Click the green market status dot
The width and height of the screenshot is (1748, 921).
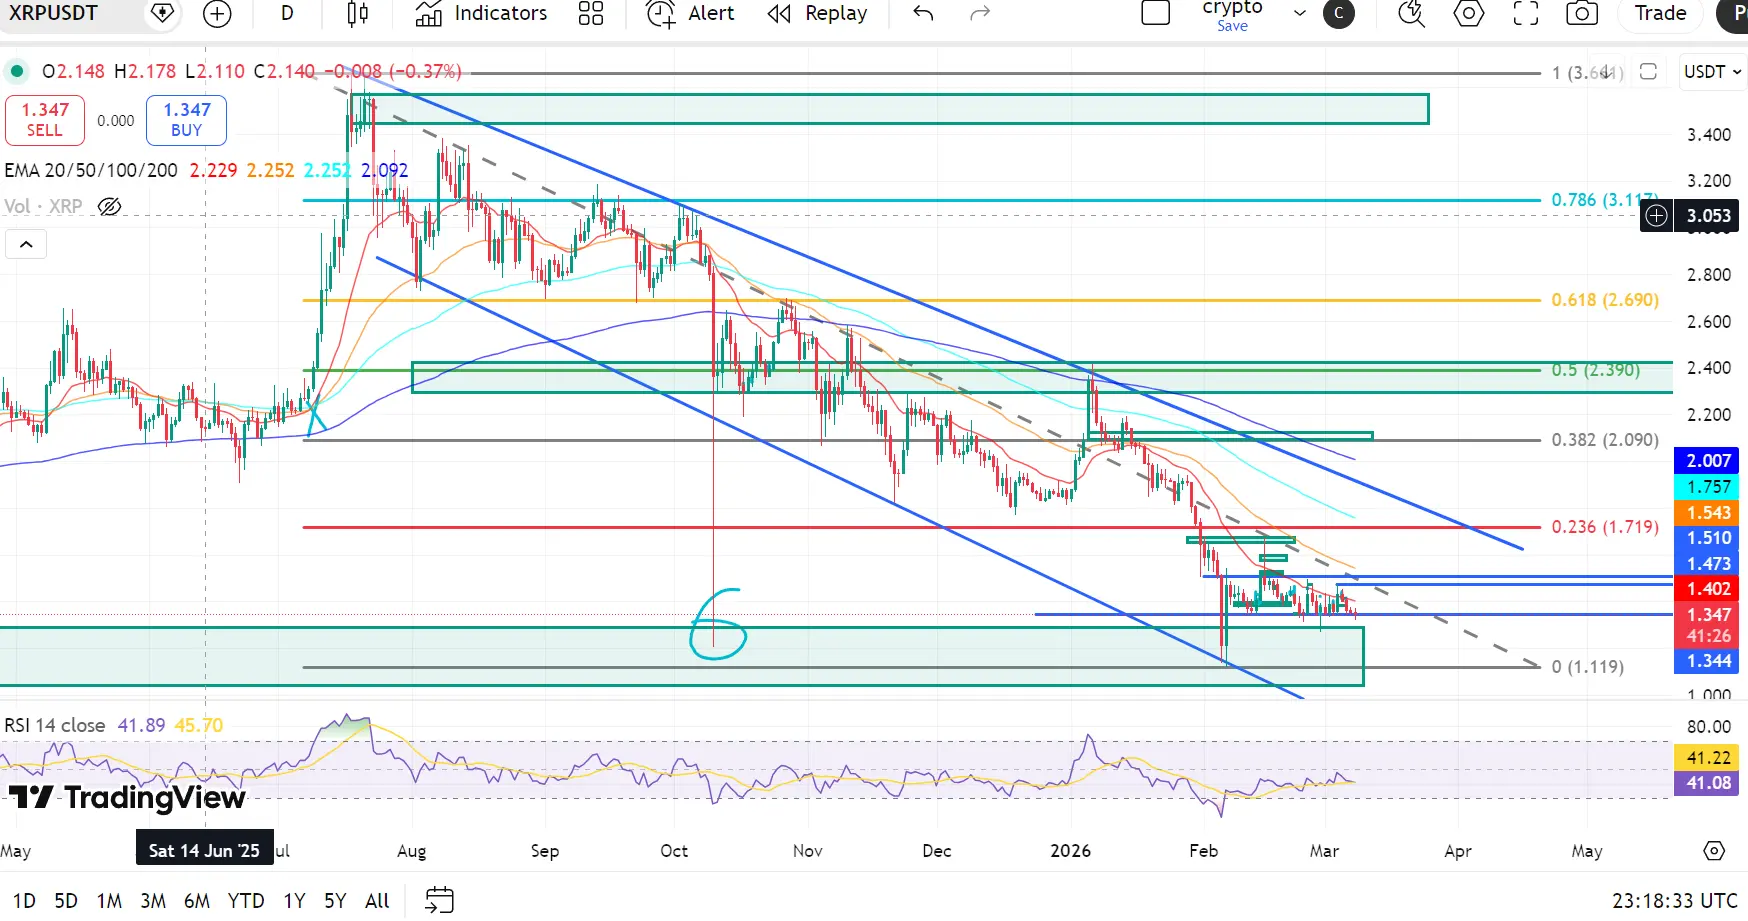coord(16,71)
